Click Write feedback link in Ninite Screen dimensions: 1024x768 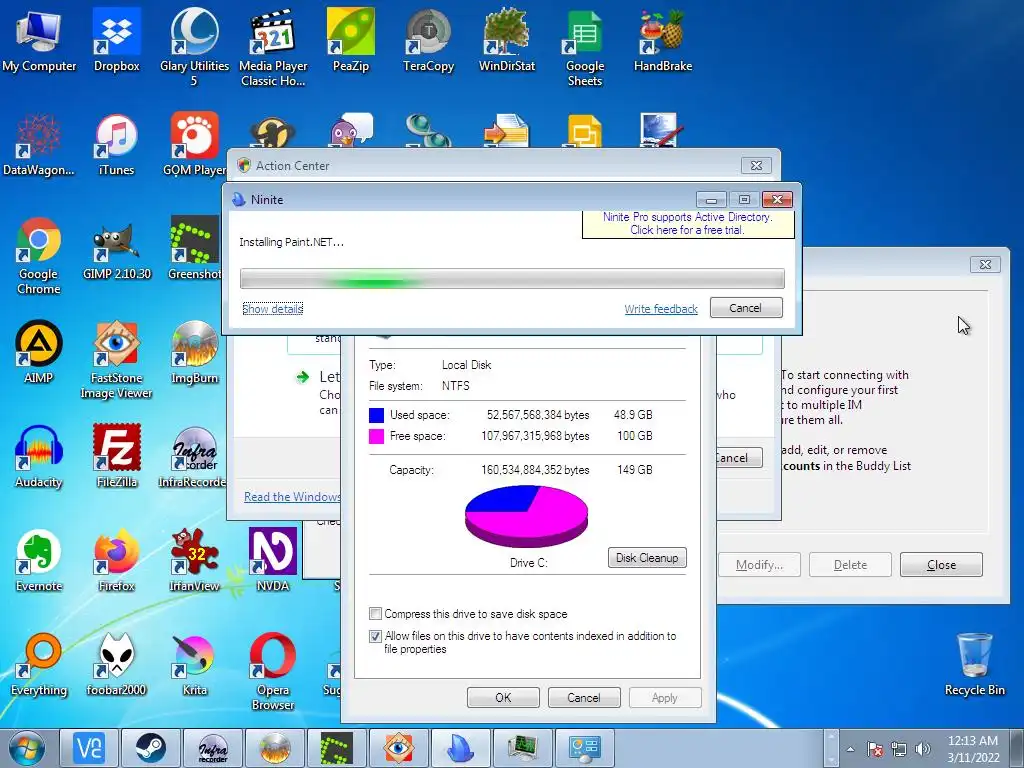pos(661,308)
